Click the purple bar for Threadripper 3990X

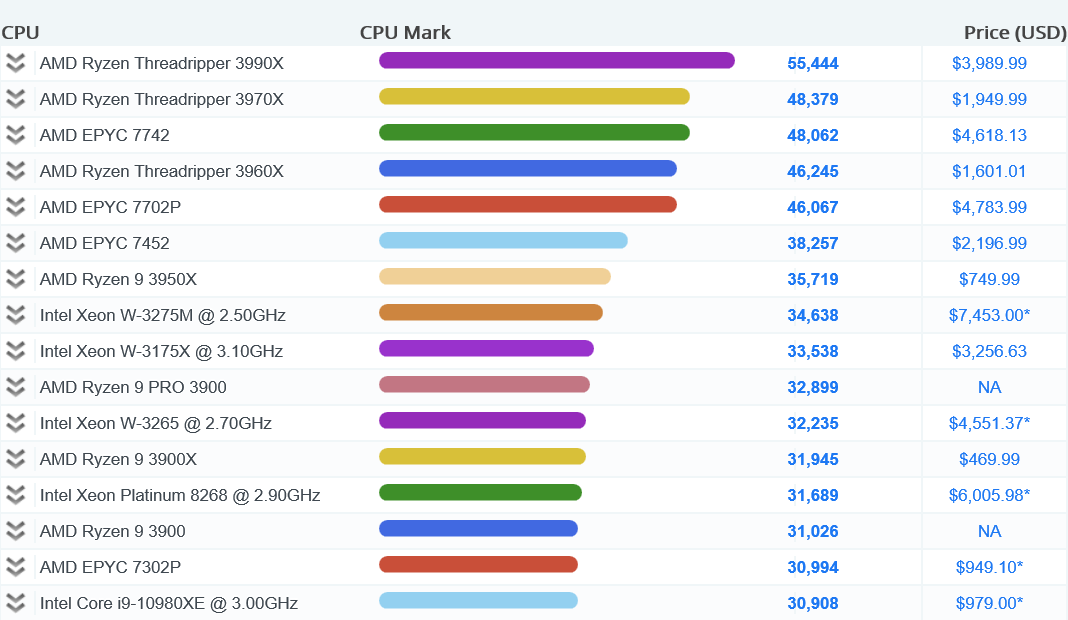pos(556,61)
